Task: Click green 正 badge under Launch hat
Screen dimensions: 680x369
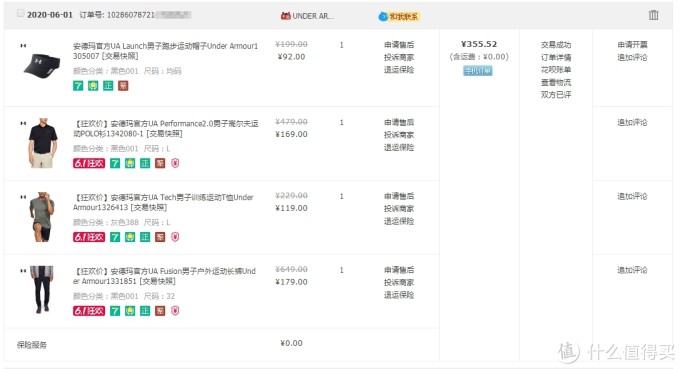Action: pyautogui.click(x=108, y=86)
